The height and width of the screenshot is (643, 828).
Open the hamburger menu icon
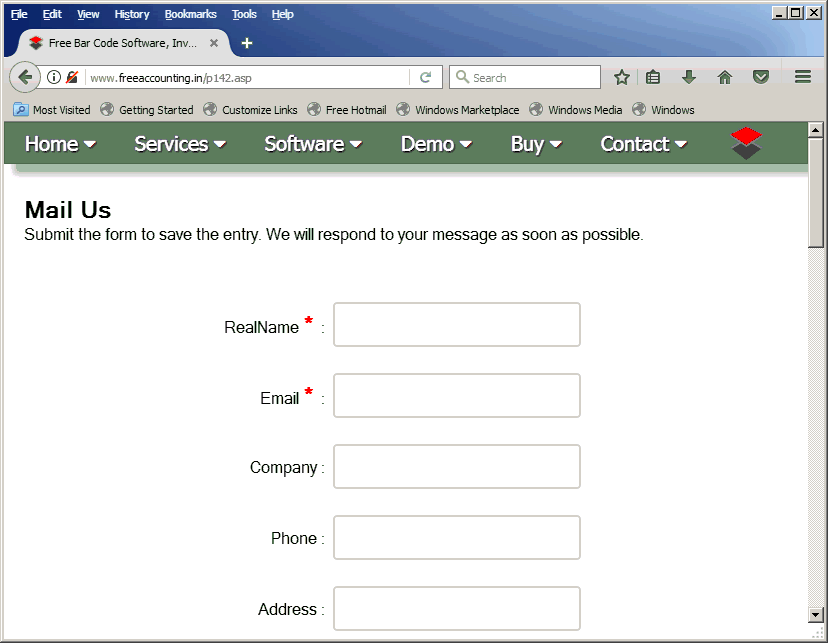(x=802, y=77)
